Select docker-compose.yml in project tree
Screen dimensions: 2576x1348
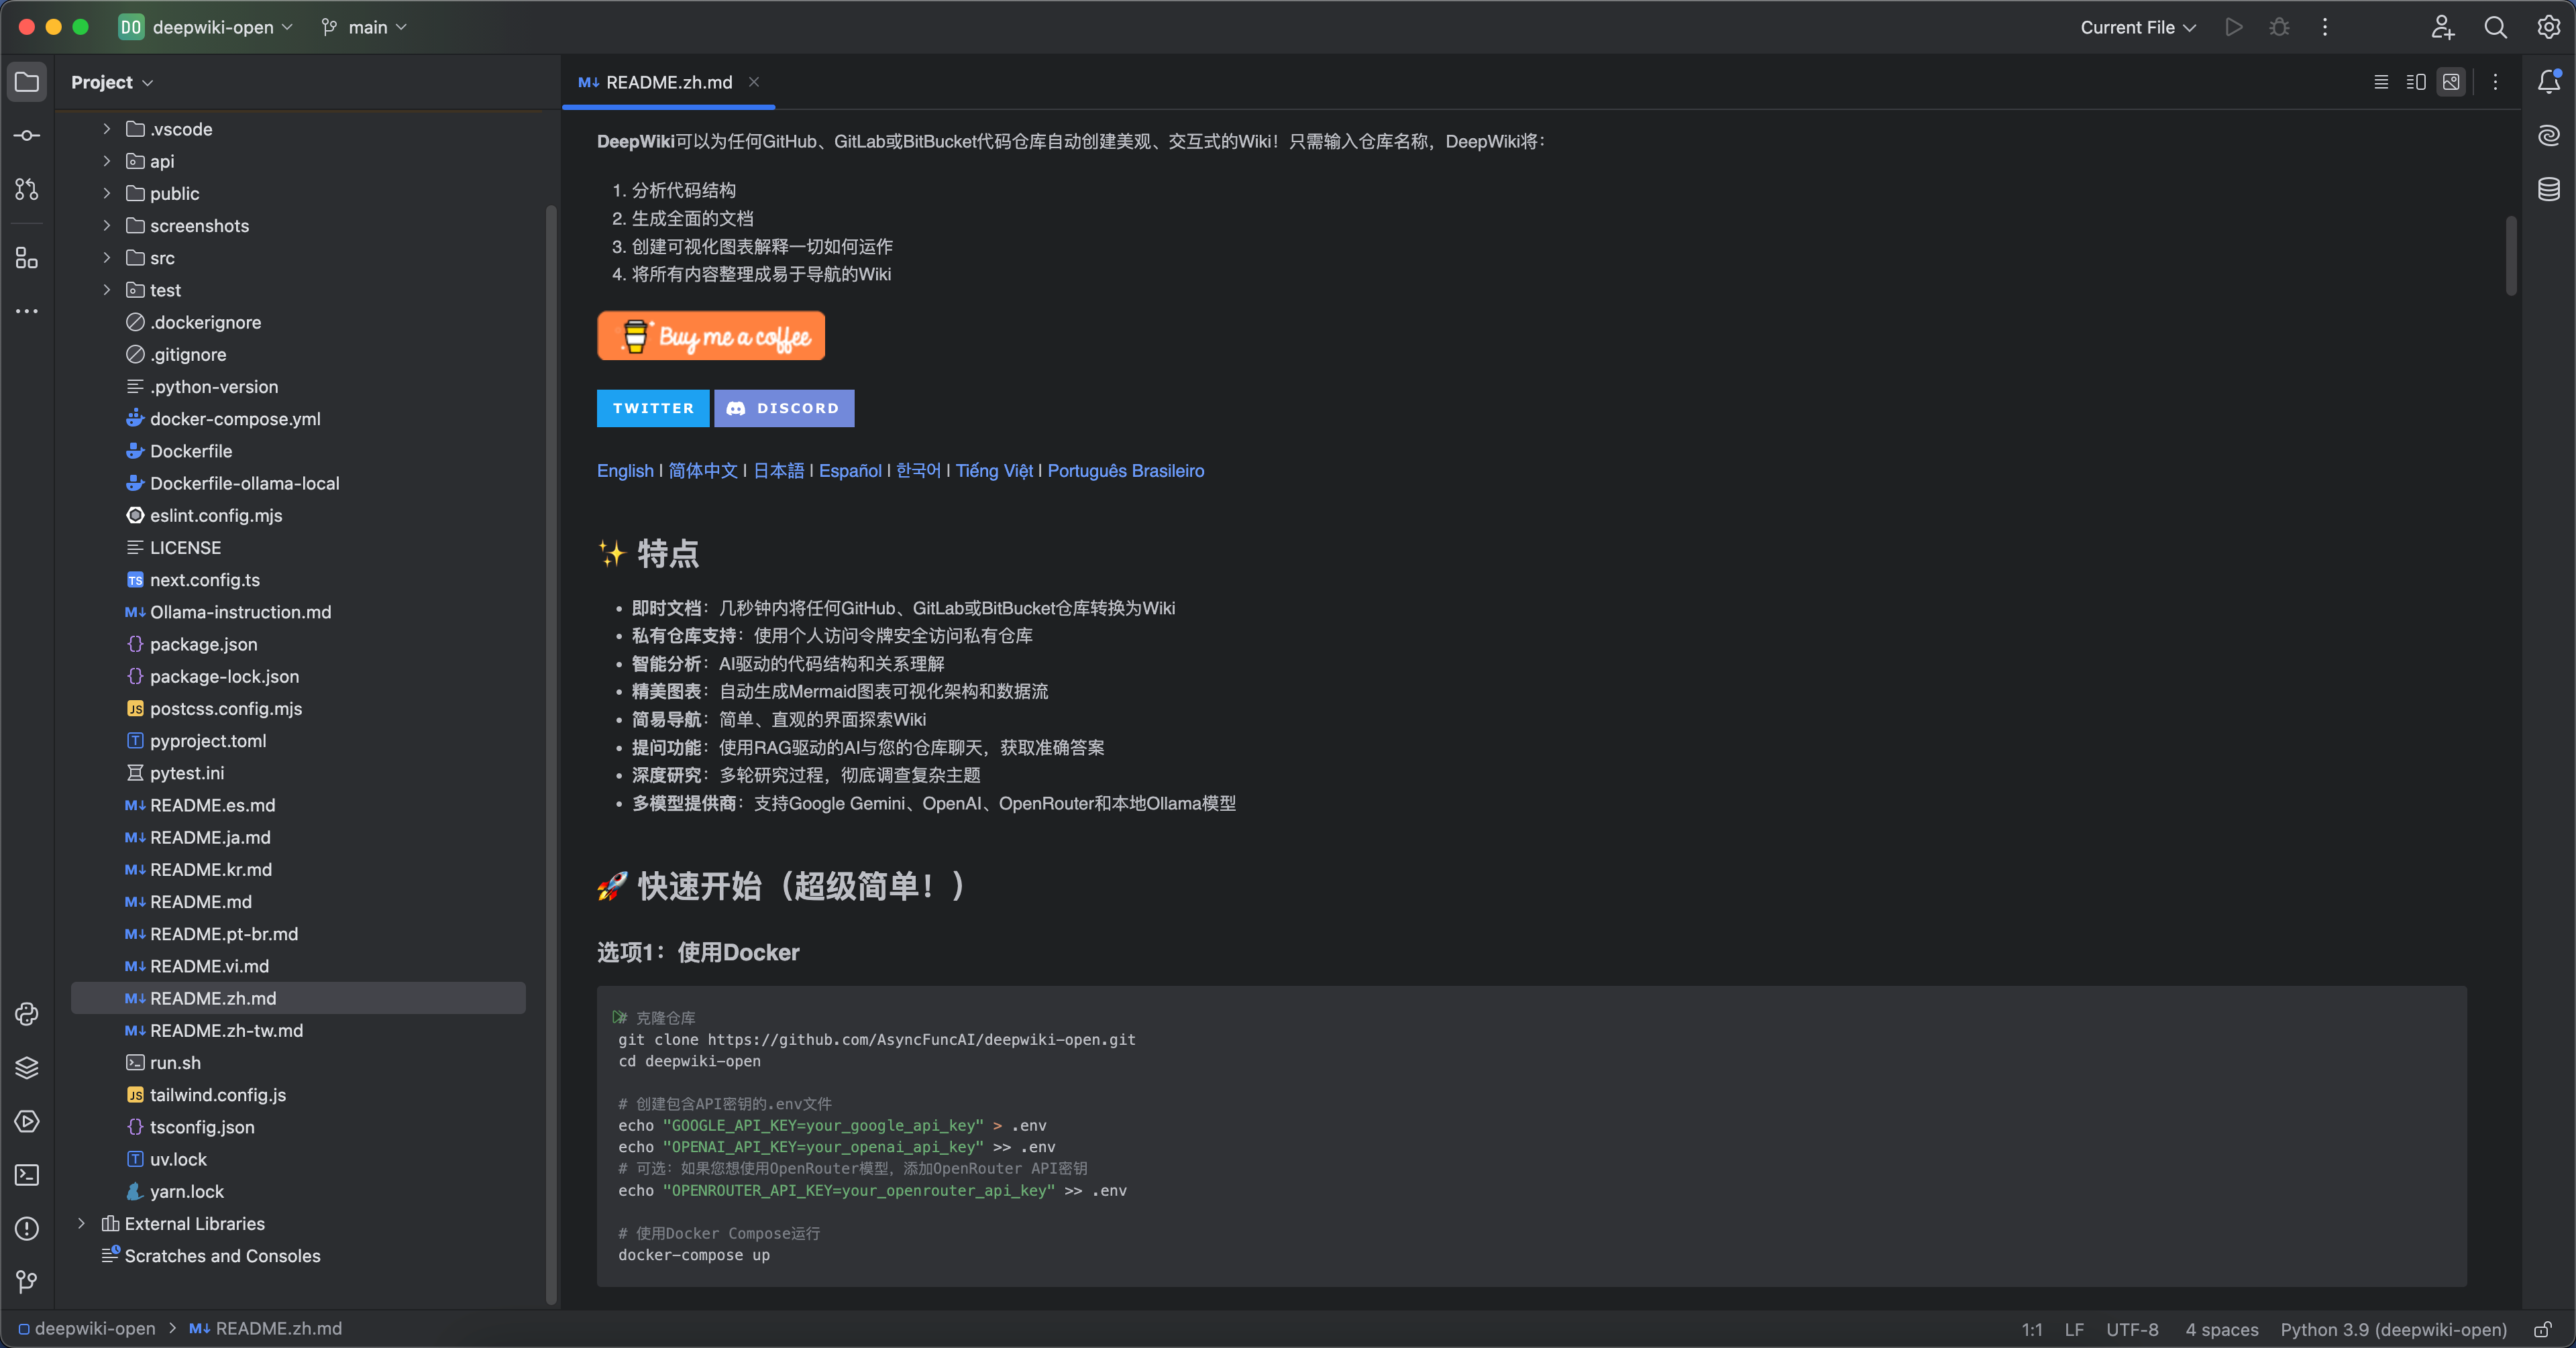click(235, 419)
